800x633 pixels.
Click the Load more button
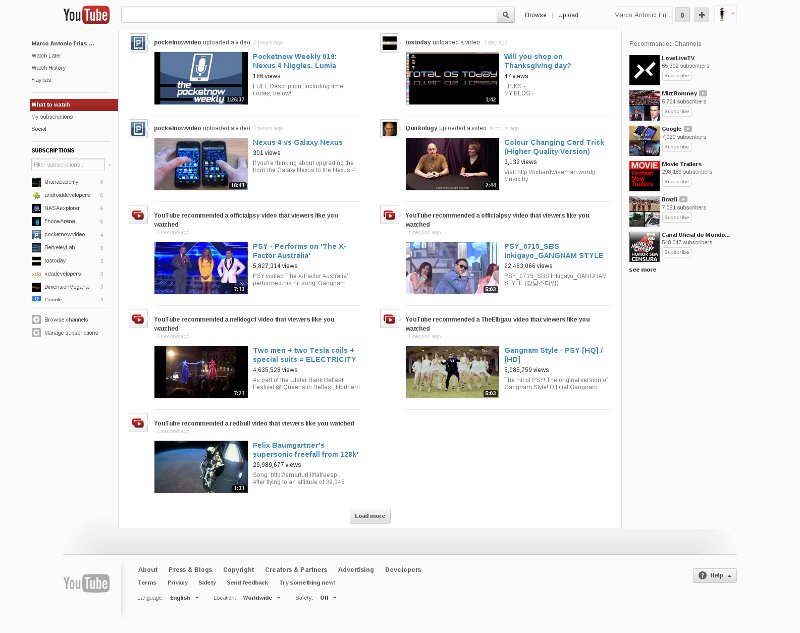pos(370,516)
